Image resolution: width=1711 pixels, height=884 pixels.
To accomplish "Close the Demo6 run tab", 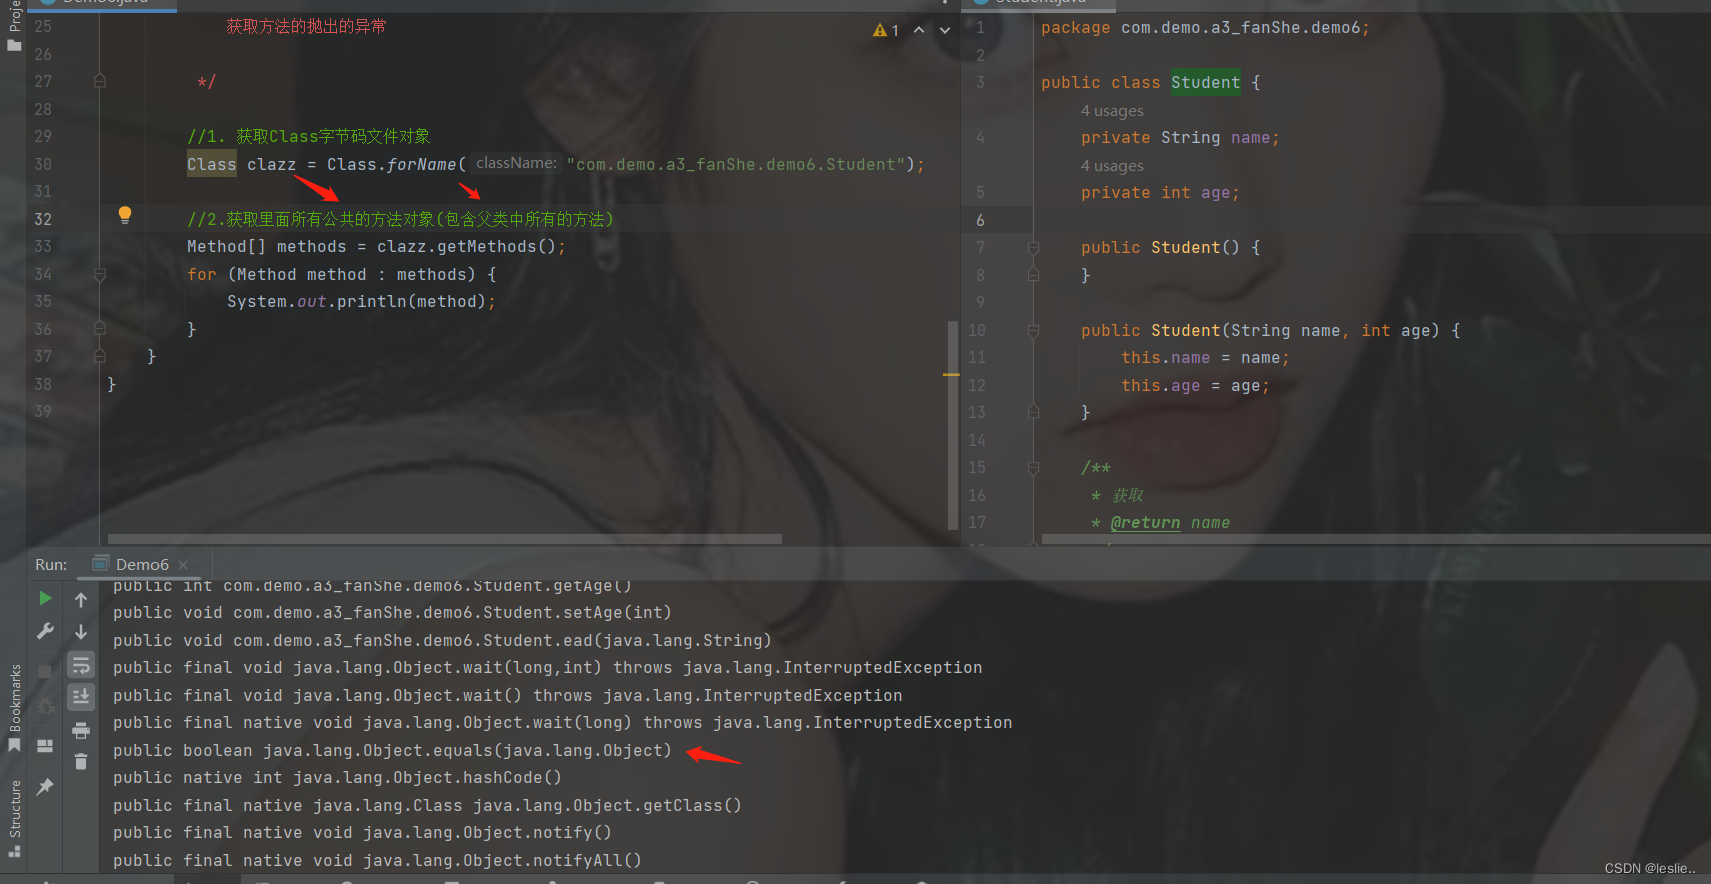I will click(x=183, y=565).
